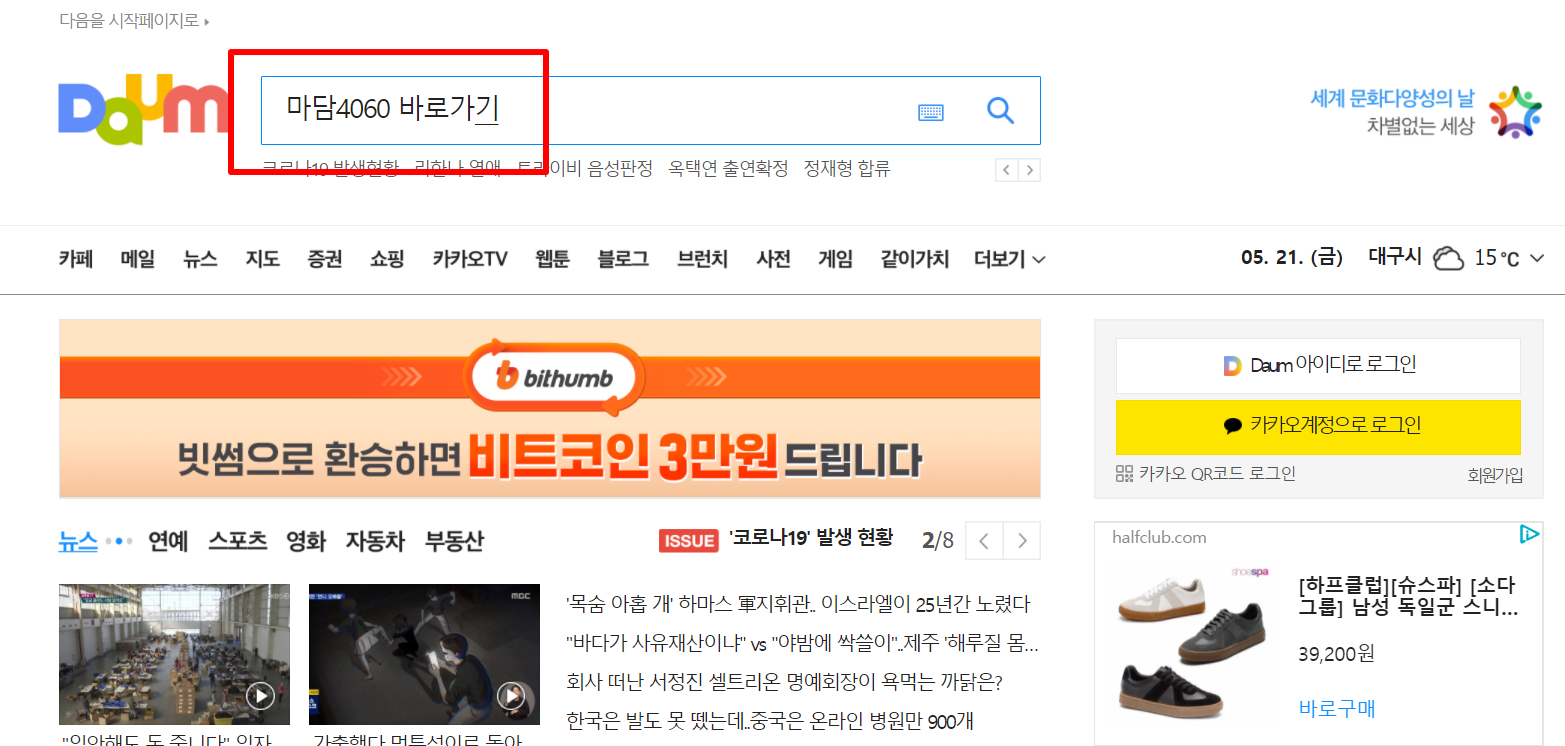Select the 스포츠 content tab
Viewport: 1565px width, 746px height.
pyautogui.click(x=238, y=541)
